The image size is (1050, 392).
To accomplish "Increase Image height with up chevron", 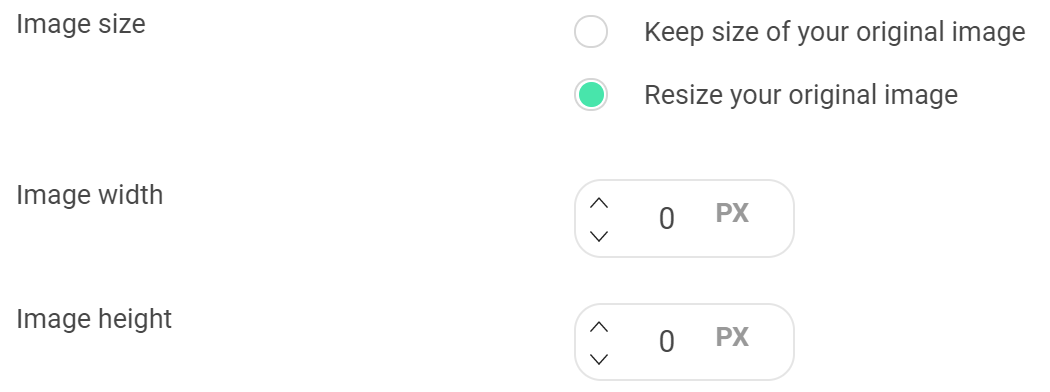I will tap(599, 327).
